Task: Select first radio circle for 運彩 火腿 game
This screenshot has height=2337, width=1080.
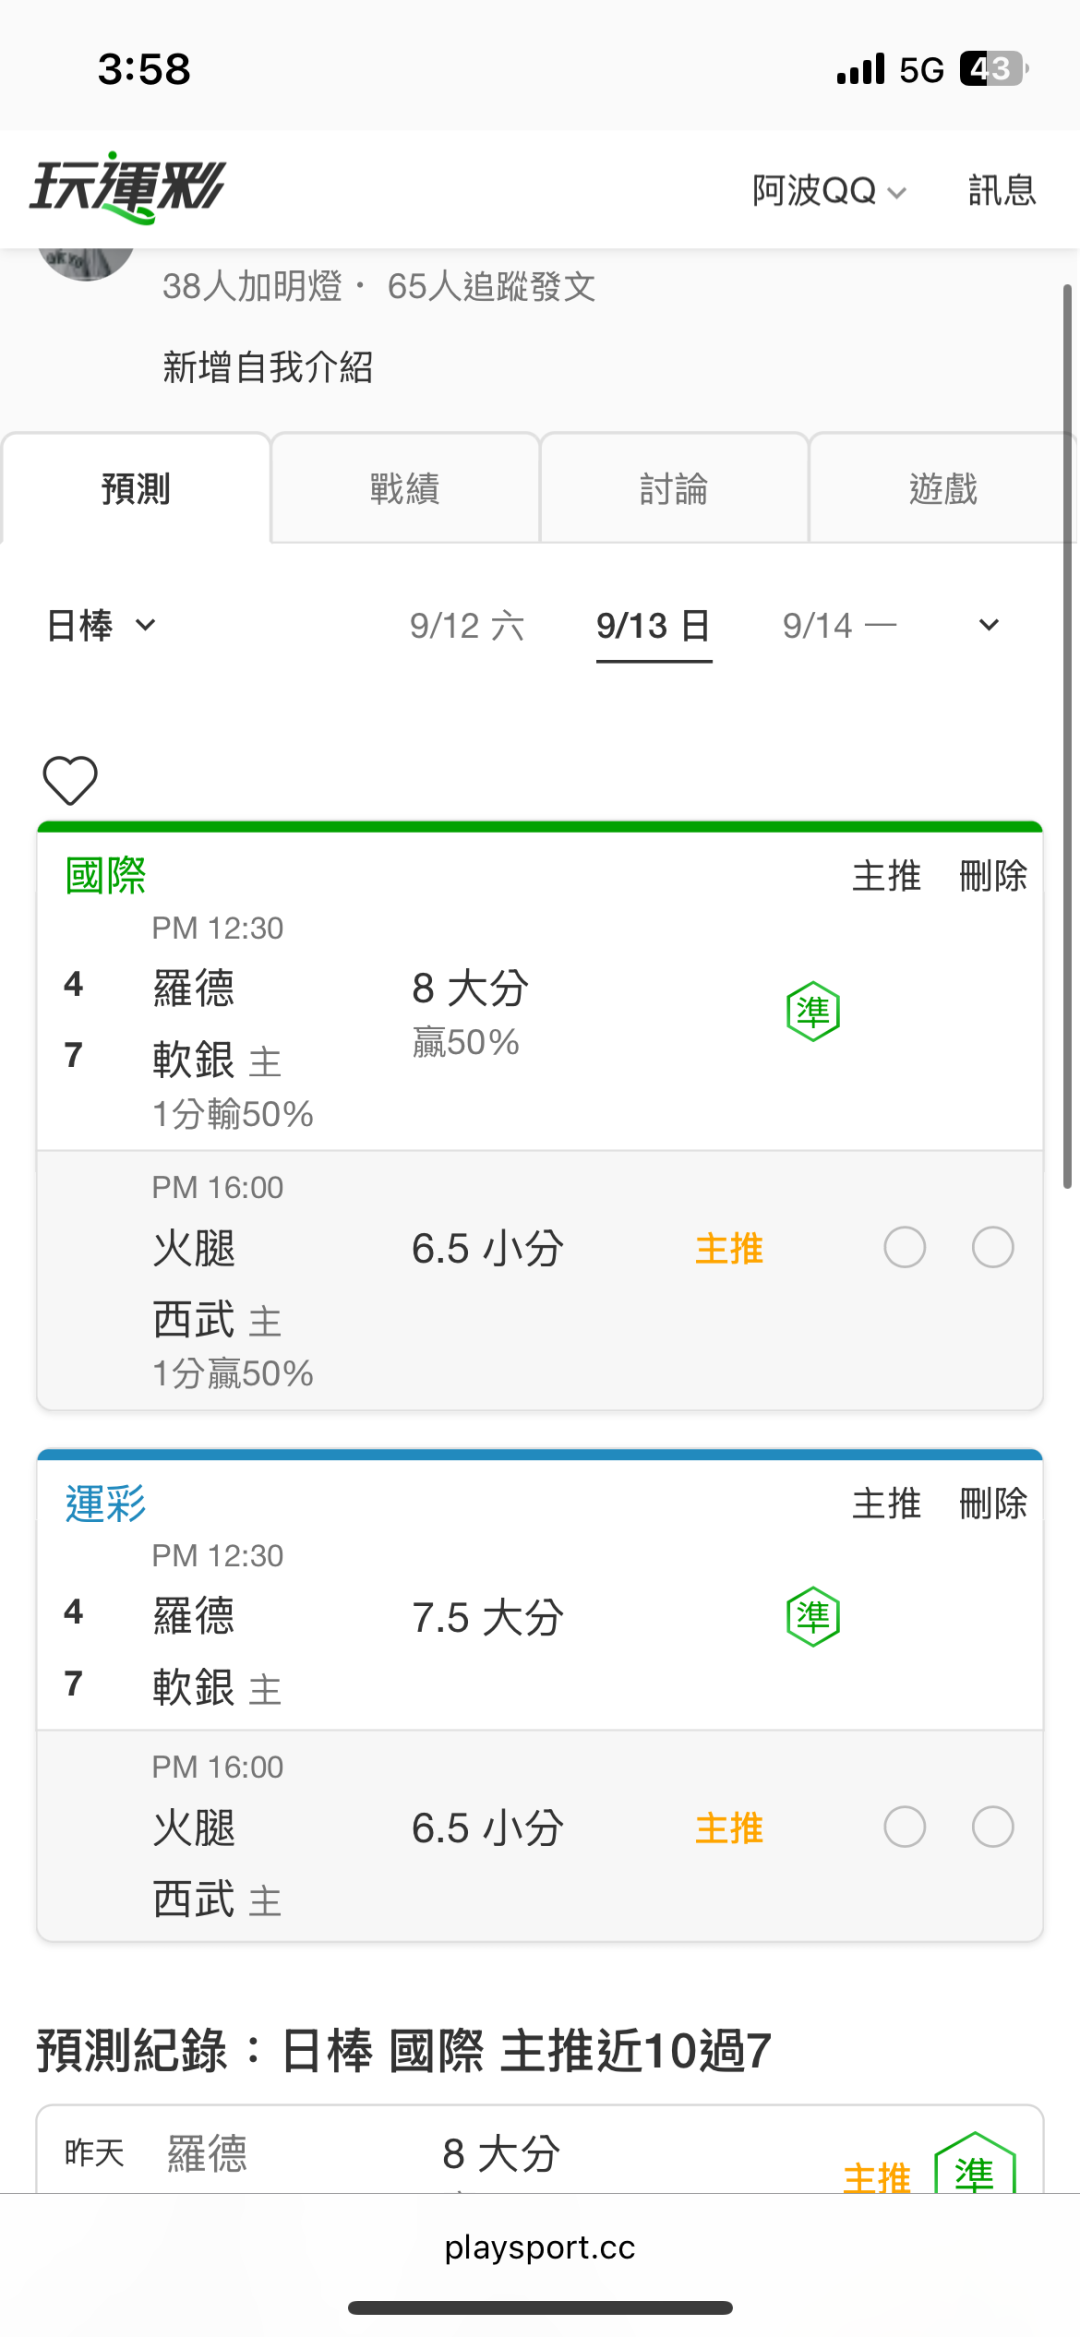Action: point(905,1827)
